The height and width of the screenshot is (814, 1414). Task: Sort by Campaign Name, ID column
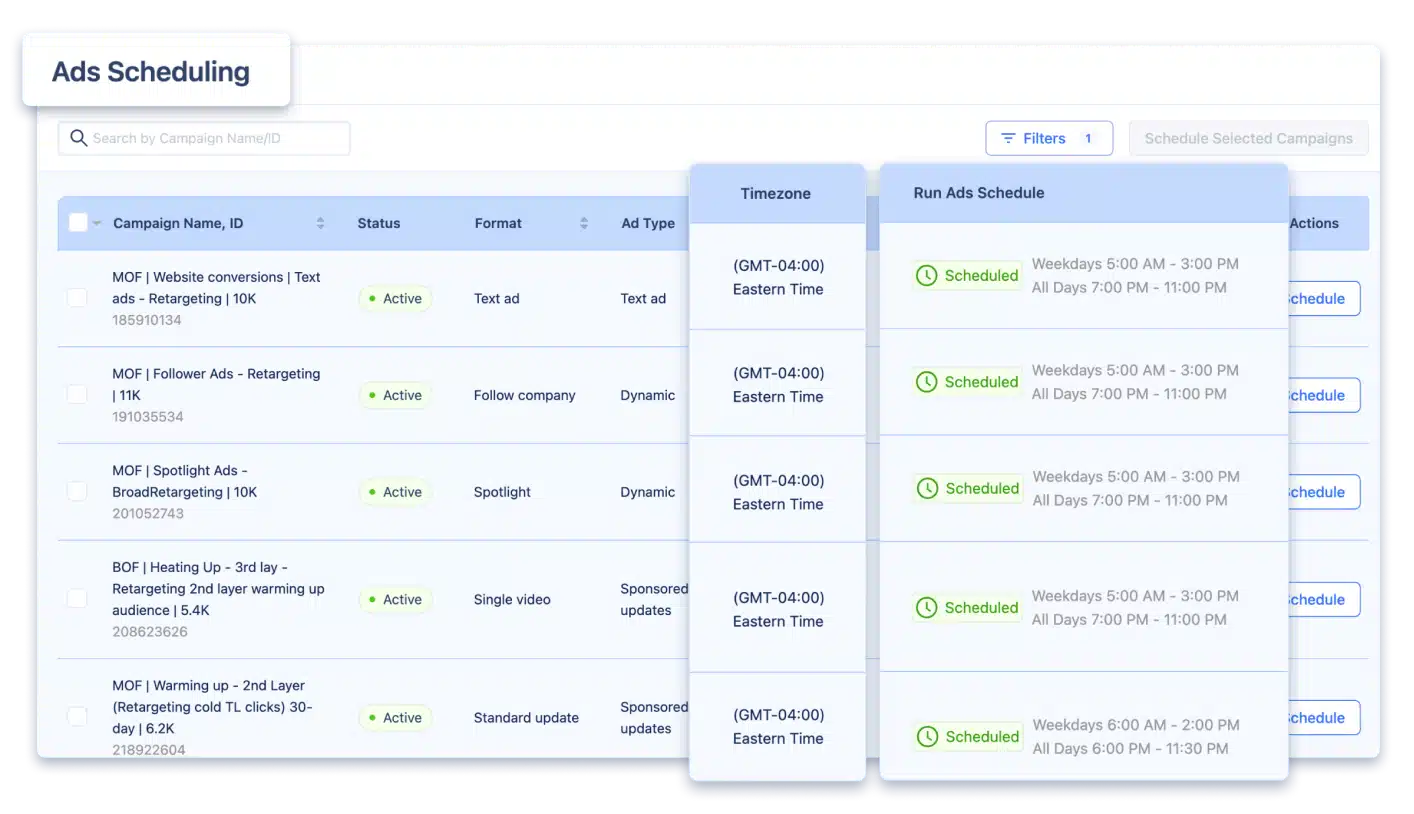[x=320, y=223]
